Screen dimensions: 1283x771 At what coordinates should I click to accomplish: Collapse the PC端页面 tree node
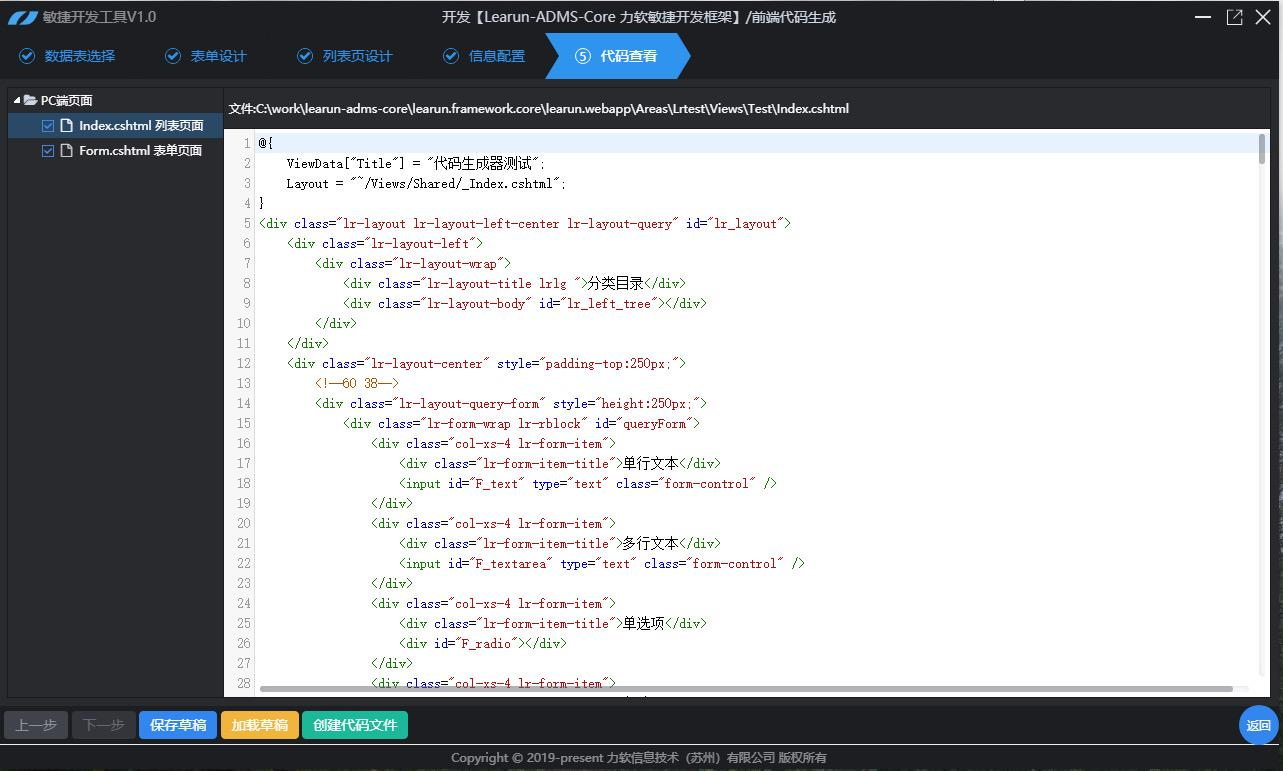(17, 100)
